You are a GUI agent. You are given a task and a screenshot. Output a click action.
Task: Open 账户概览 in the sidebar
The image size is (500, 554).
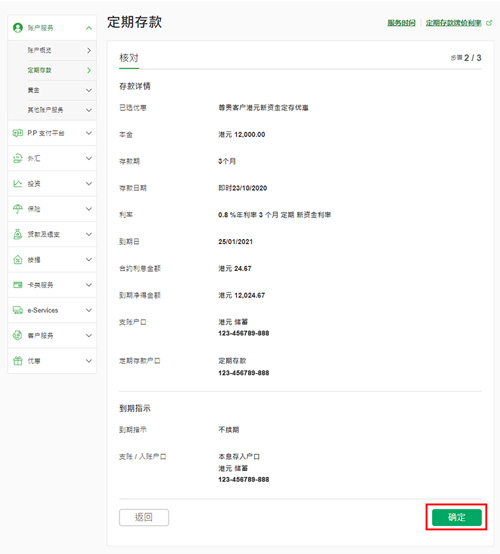point(39,50)
